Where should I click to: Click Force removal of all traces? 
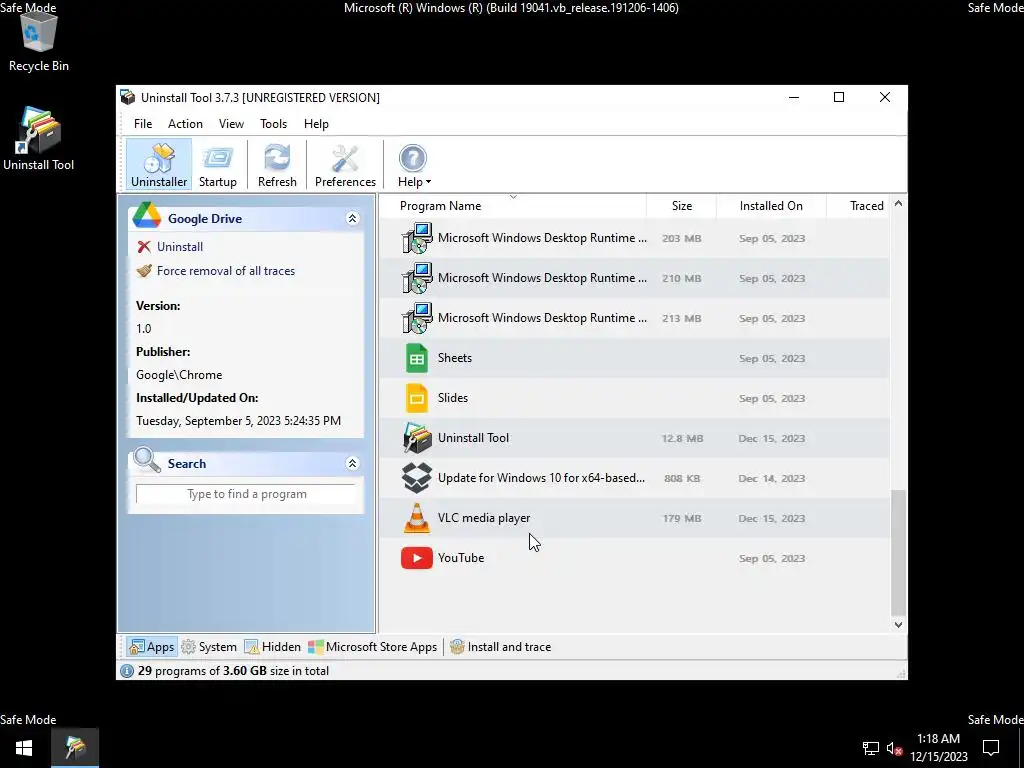tap(226, 271)
